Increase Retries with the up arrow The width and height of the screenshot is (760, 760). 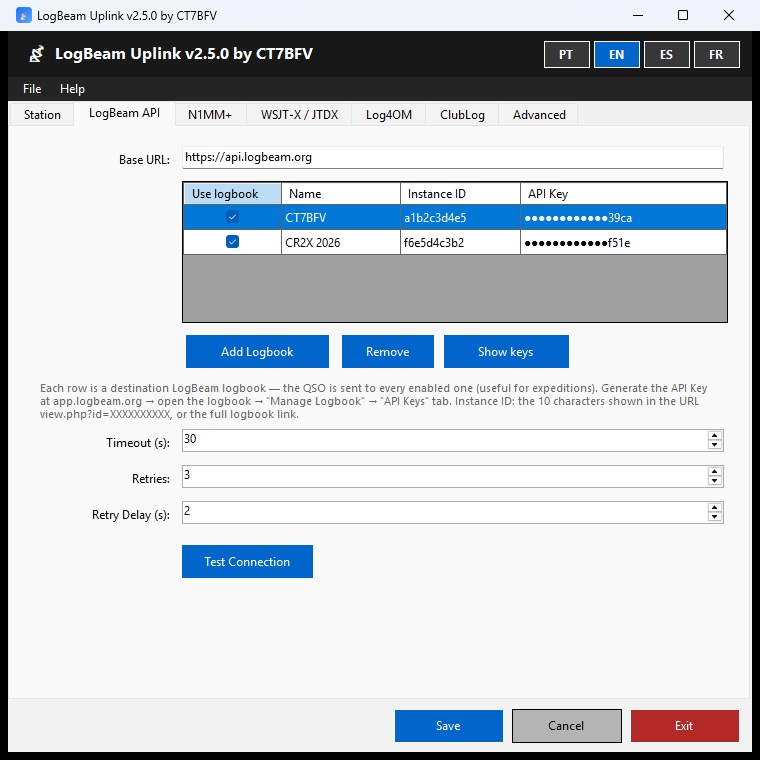(x=714, y=472)
